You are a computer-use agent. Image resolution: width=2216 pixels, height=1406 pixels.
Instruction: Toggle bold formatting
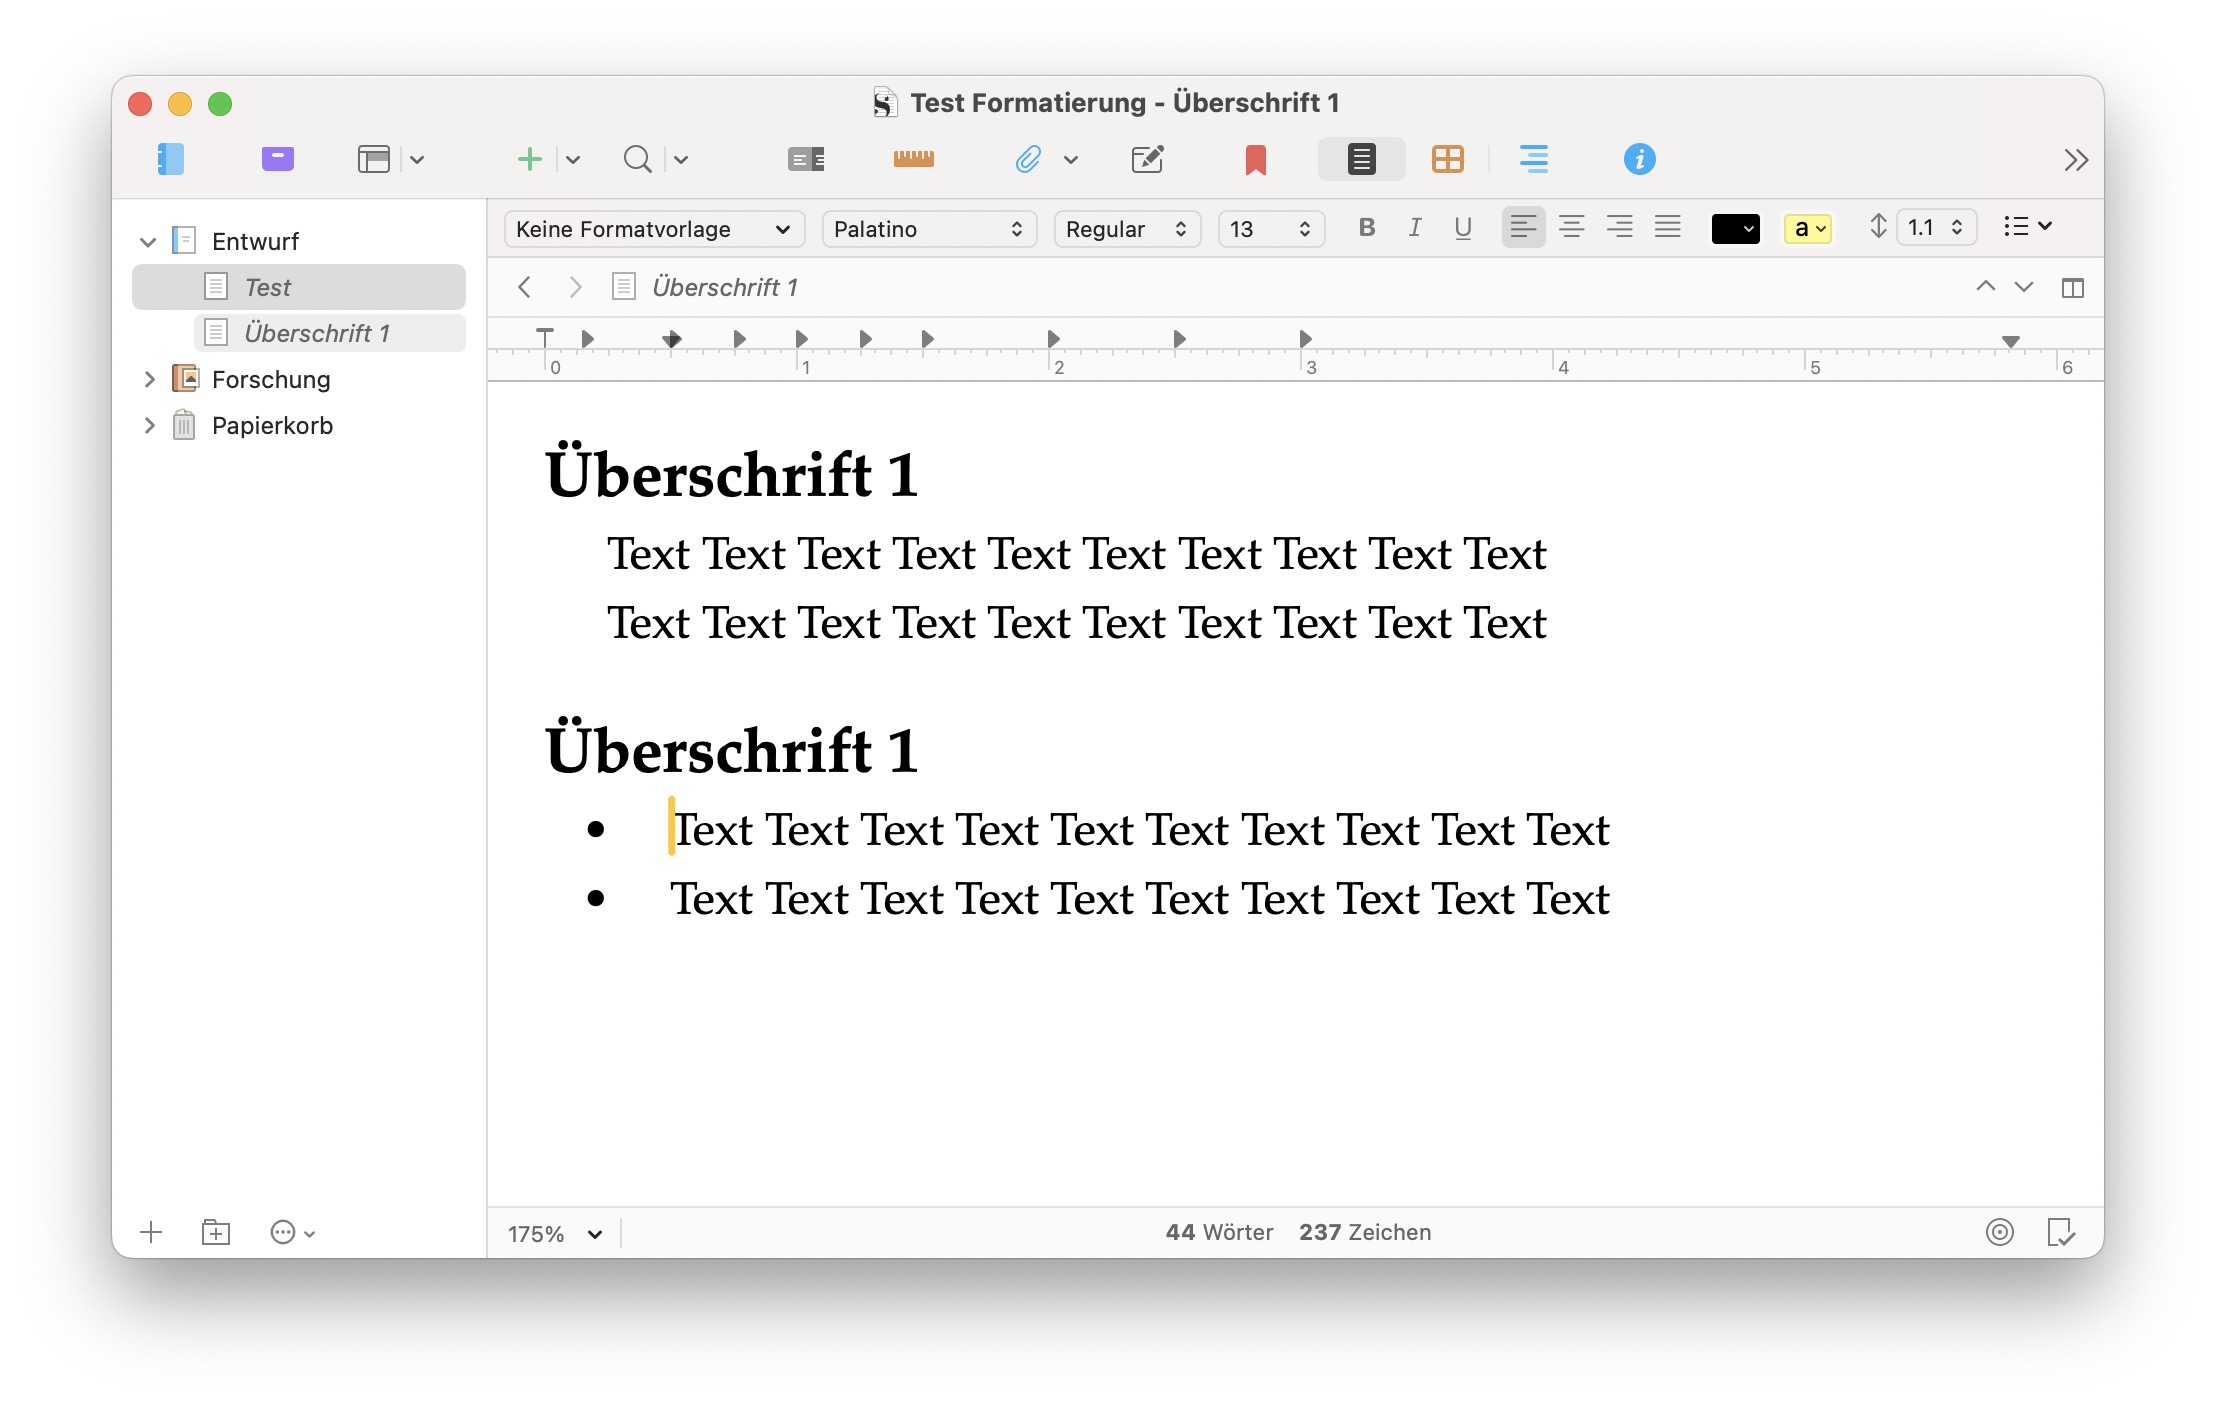tap(1367, 228)
